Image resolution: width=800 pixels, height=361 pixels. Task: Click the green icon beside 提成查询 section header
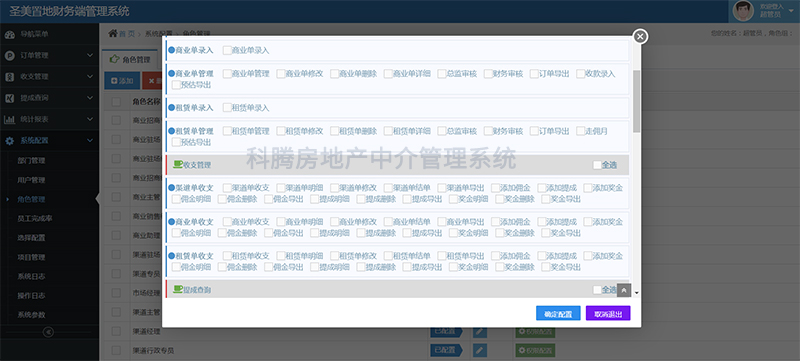(178, 289)
